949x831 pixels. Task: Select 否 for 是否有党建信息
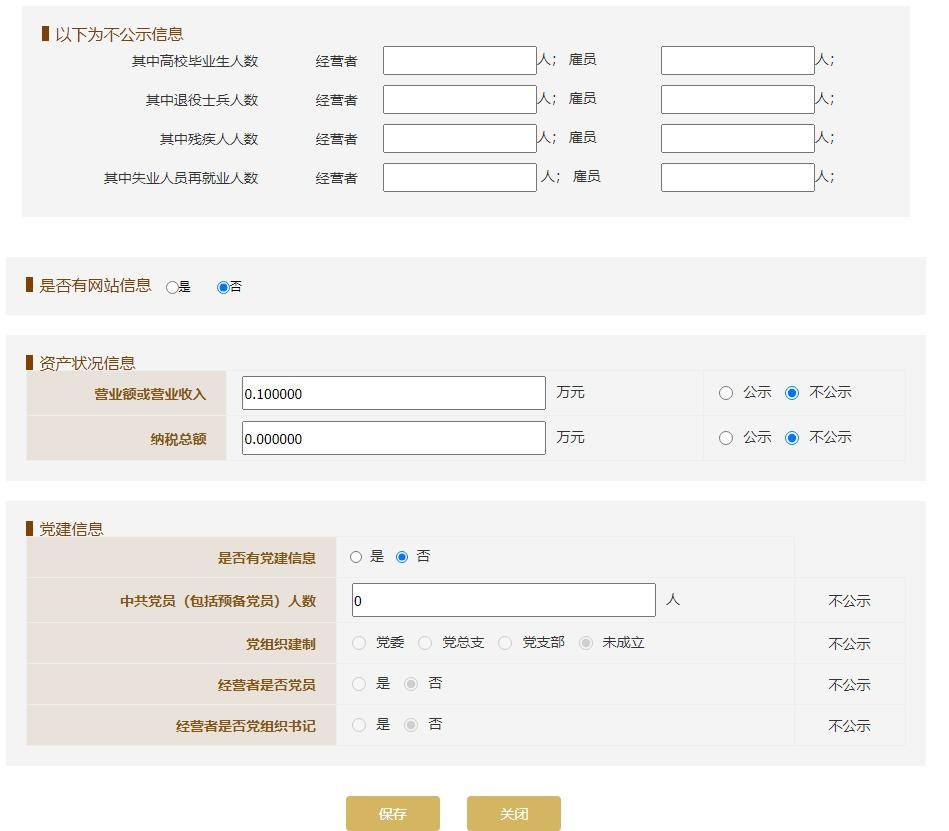click(402, 557)
